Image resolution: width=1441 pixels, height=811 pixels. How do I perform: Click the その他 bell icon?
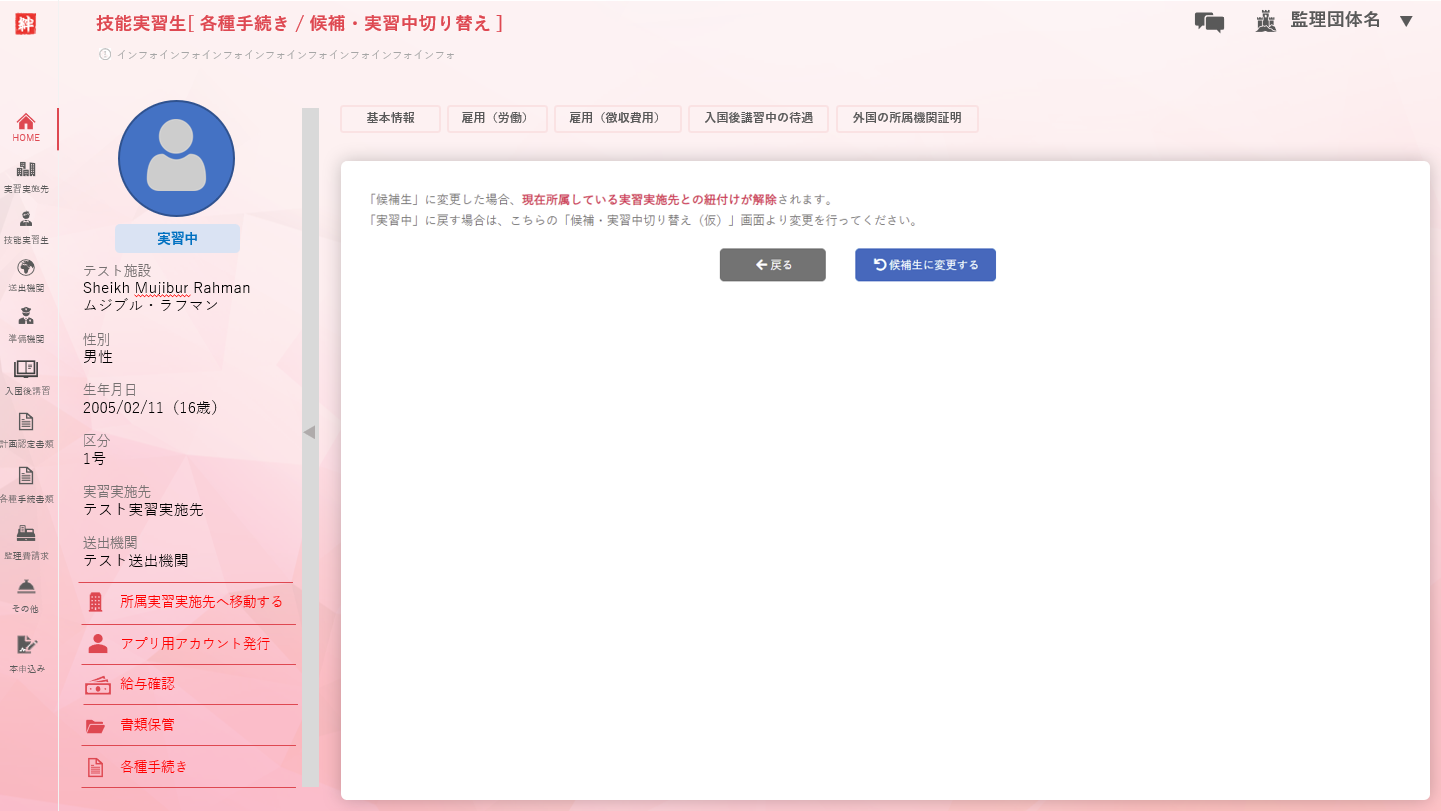27,587
